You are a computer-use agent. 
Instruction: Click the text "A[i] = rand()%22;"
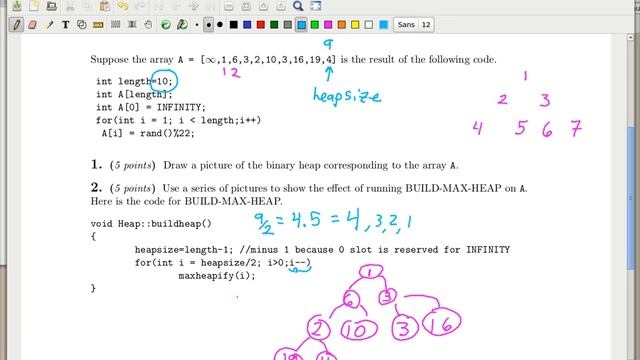click(148, 133)
